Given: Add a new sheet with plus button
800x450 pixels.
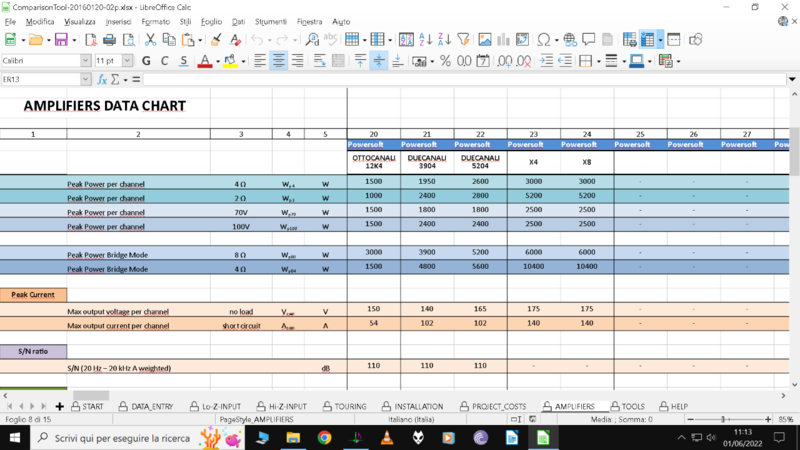Looking at the screenshot, I should pos(60,407).
